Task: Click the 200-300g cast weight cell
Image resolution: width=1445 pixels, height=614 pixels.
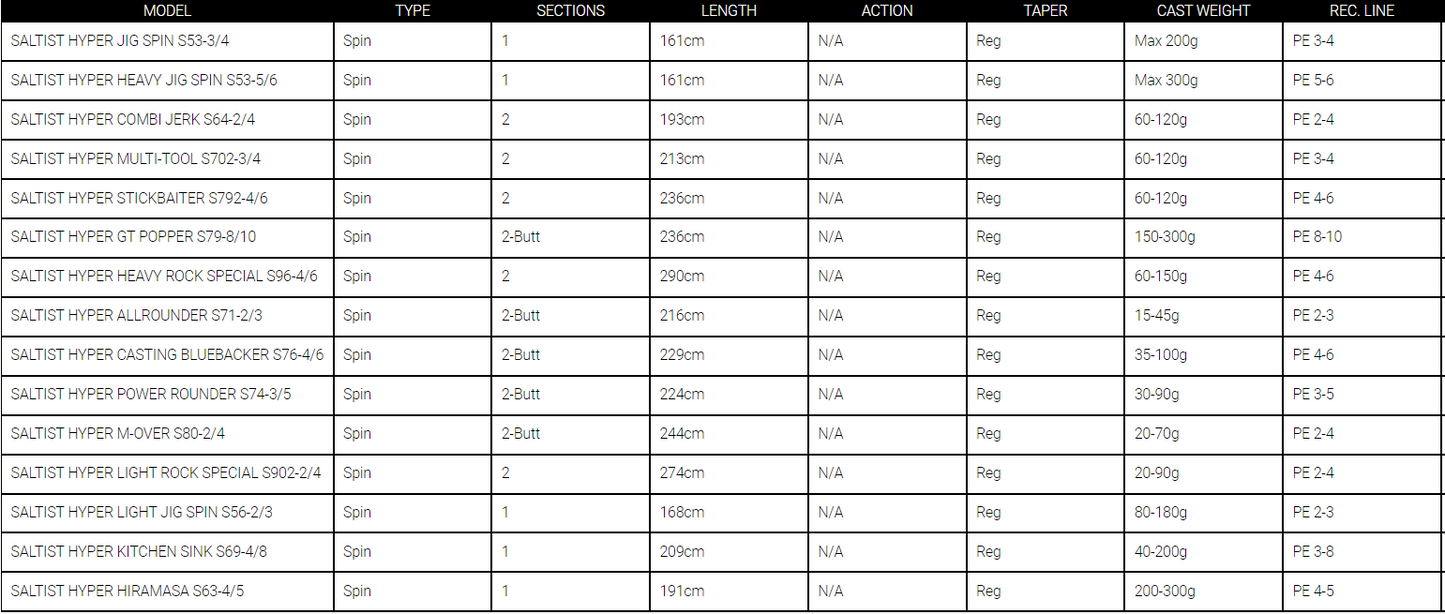Action: 1203,591
